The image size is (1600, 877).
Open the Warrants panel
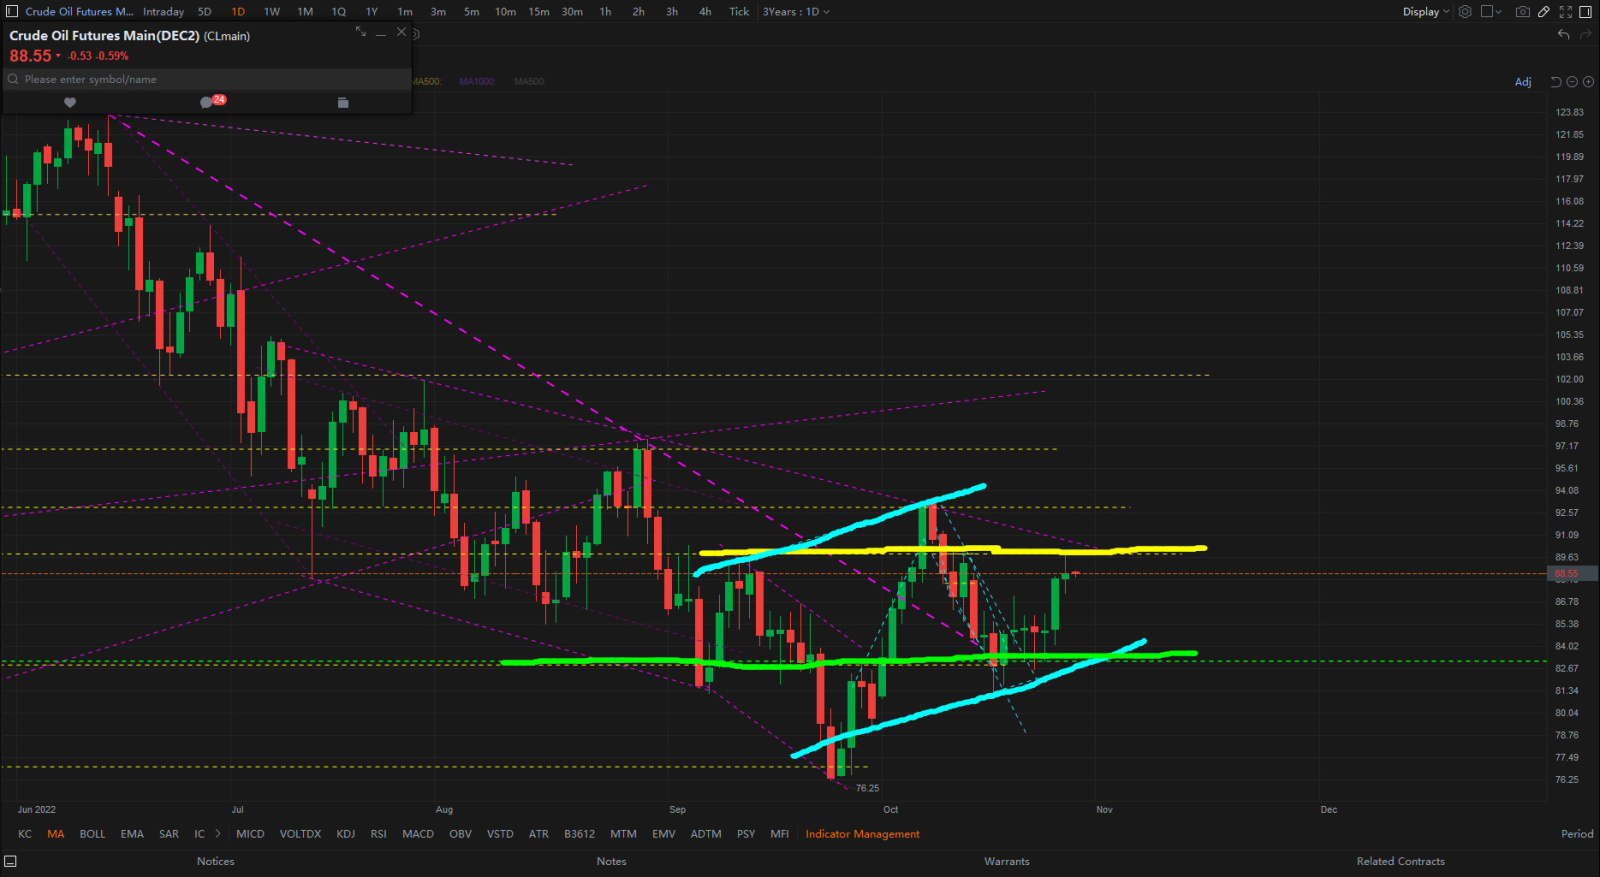pos(1007,861)
